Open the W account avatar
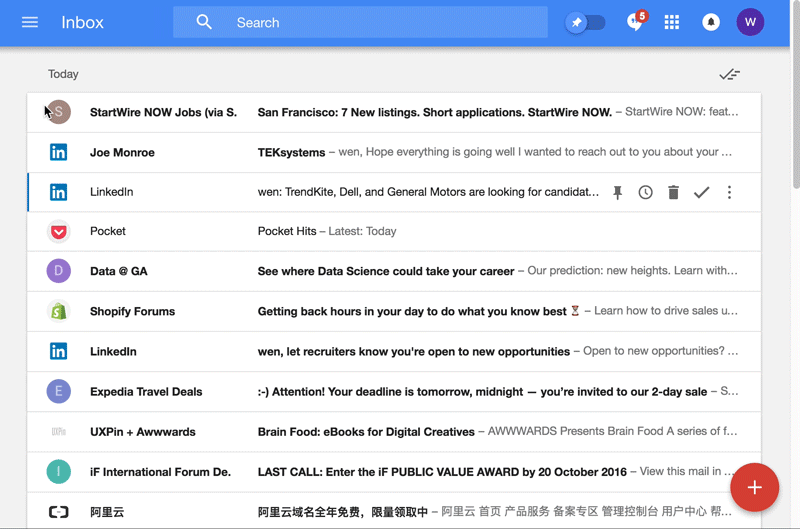 click(750, 22)
